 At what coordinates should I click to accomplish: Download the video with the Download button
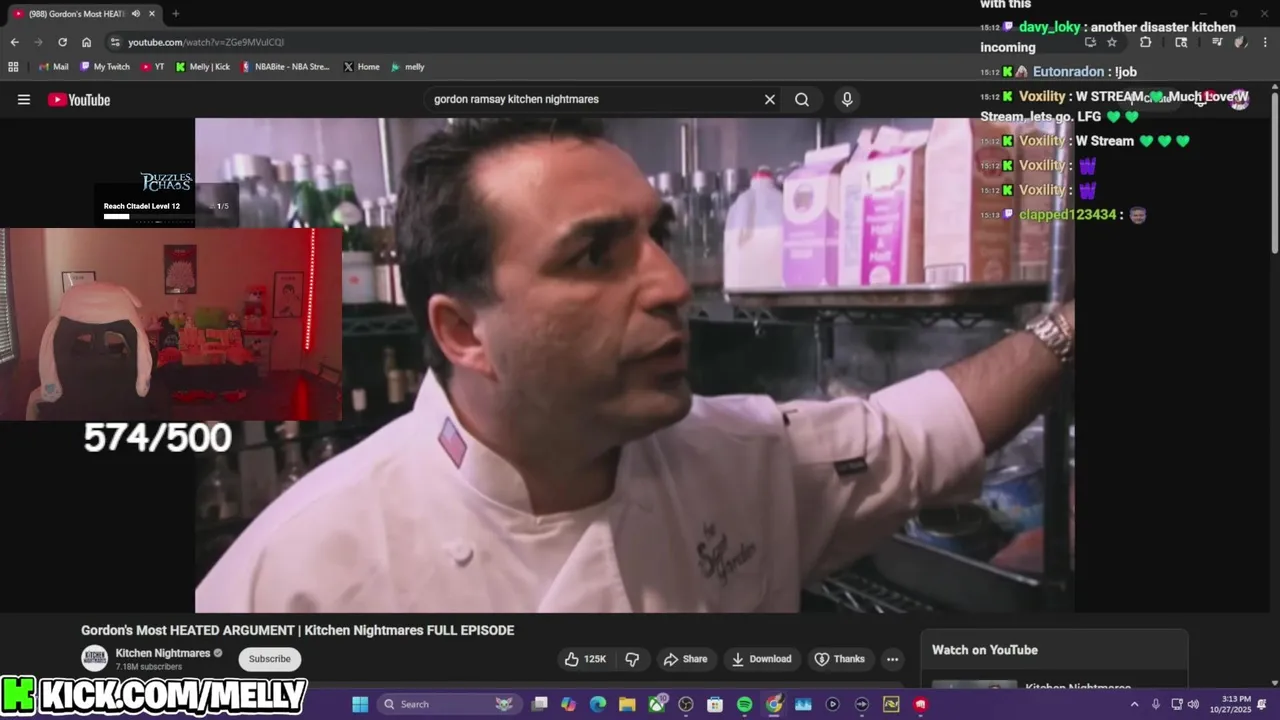[761, 659]
